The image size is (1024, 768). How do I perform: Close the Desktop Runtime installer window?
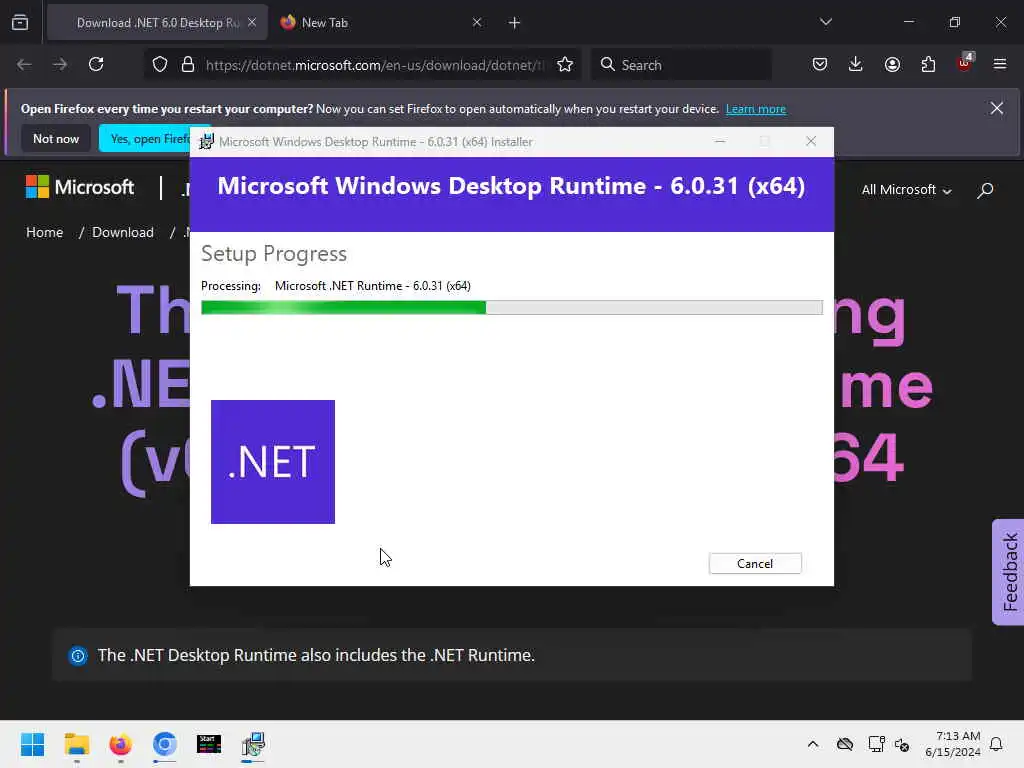[811, 141]
